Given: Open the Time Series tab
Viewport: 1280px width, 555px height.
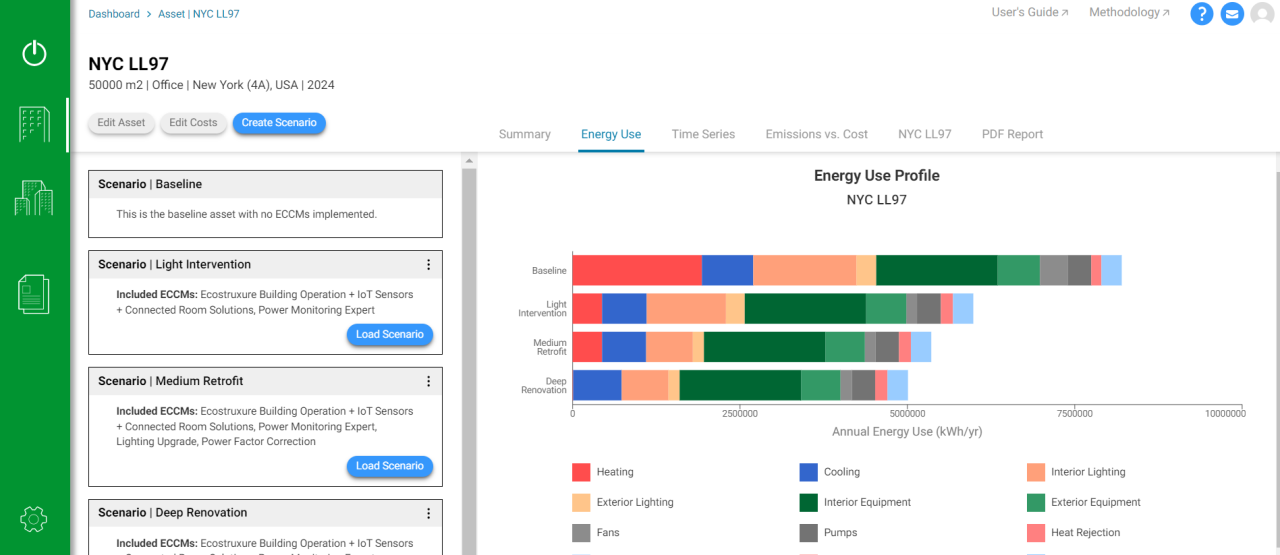Looking at the screenshot, I should [703, 134].
